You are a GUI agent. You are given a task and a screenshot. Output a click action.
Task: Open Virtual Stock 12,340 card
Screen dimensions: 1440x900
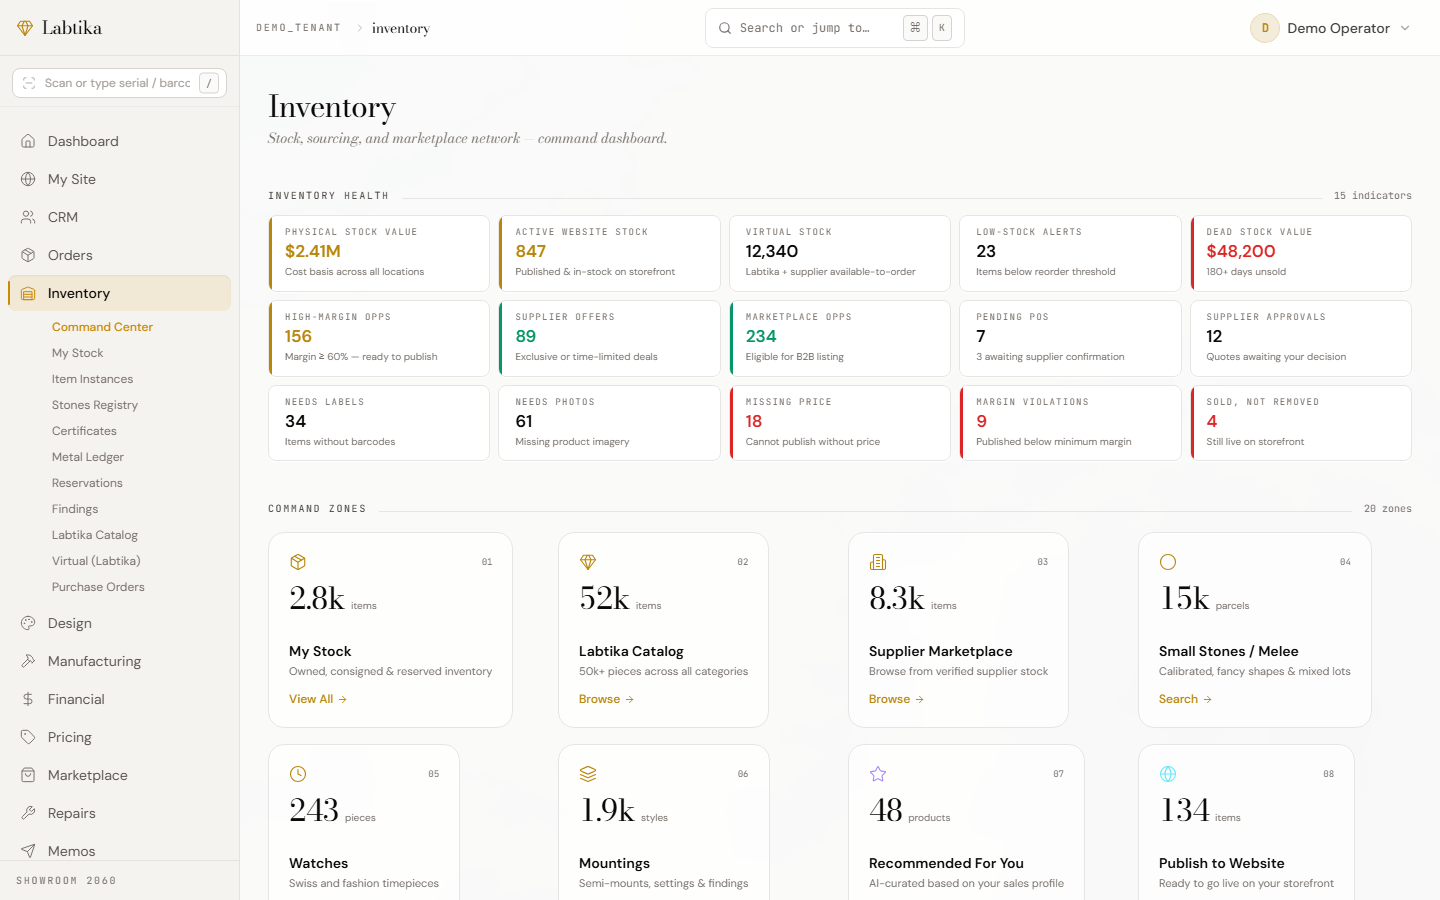click(x=840, y=253)
